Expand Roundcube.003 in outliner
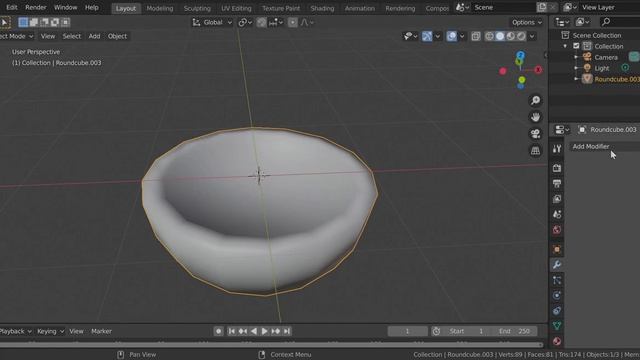 coord(576,79)
